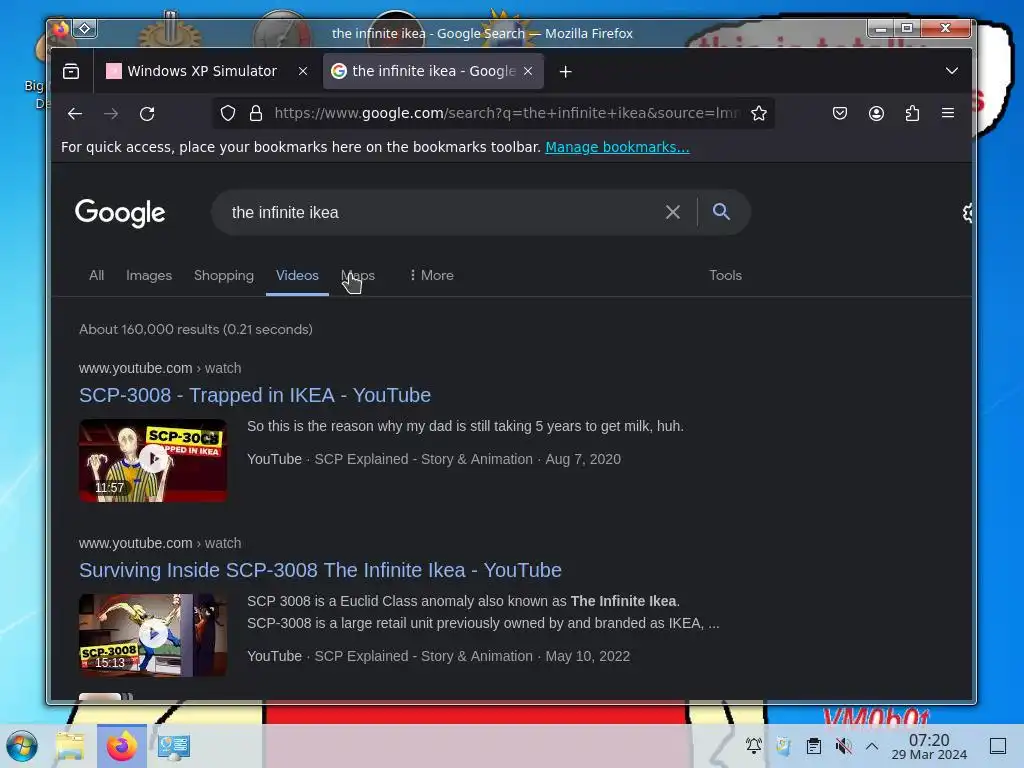The height and width of the screenshot is (768, 1024).
Task: Unmute the volume tray icon
Action: click(844, 746)
